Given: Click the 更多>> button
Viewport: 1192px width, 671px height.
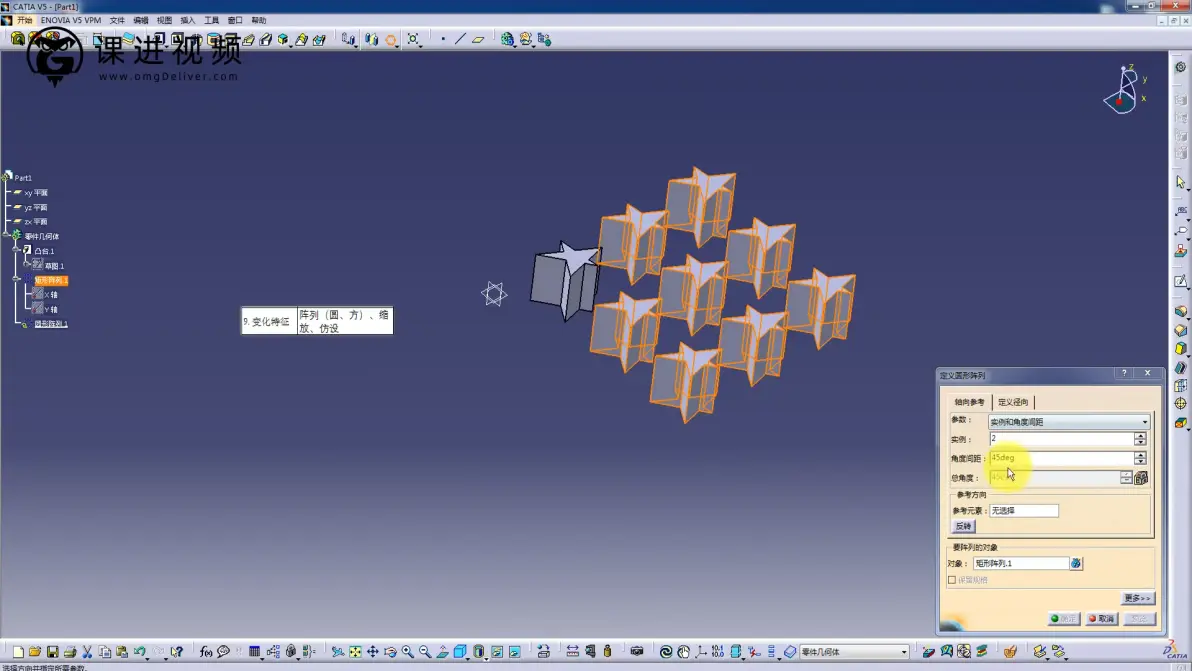Looking at the screenshot, I should (1137, 598).
